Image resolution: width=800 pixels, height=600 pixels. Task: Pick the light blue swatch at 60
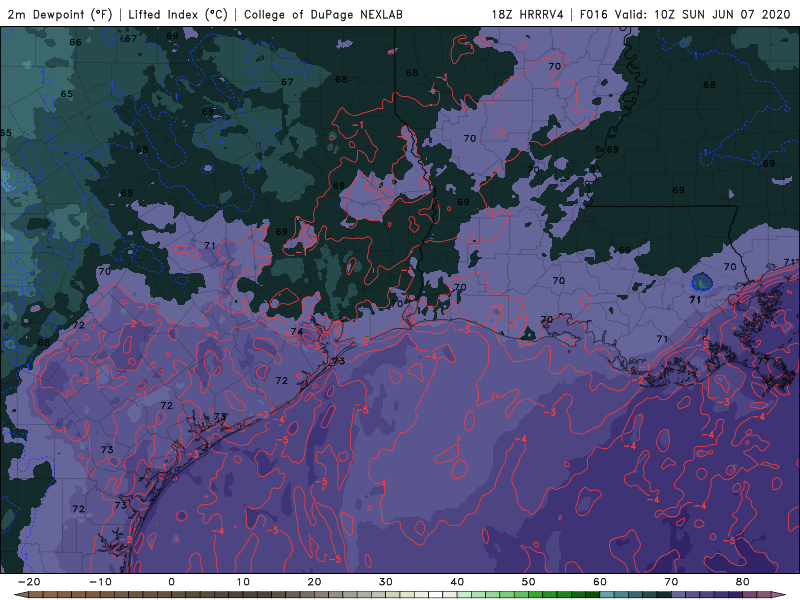pos(607,595)
